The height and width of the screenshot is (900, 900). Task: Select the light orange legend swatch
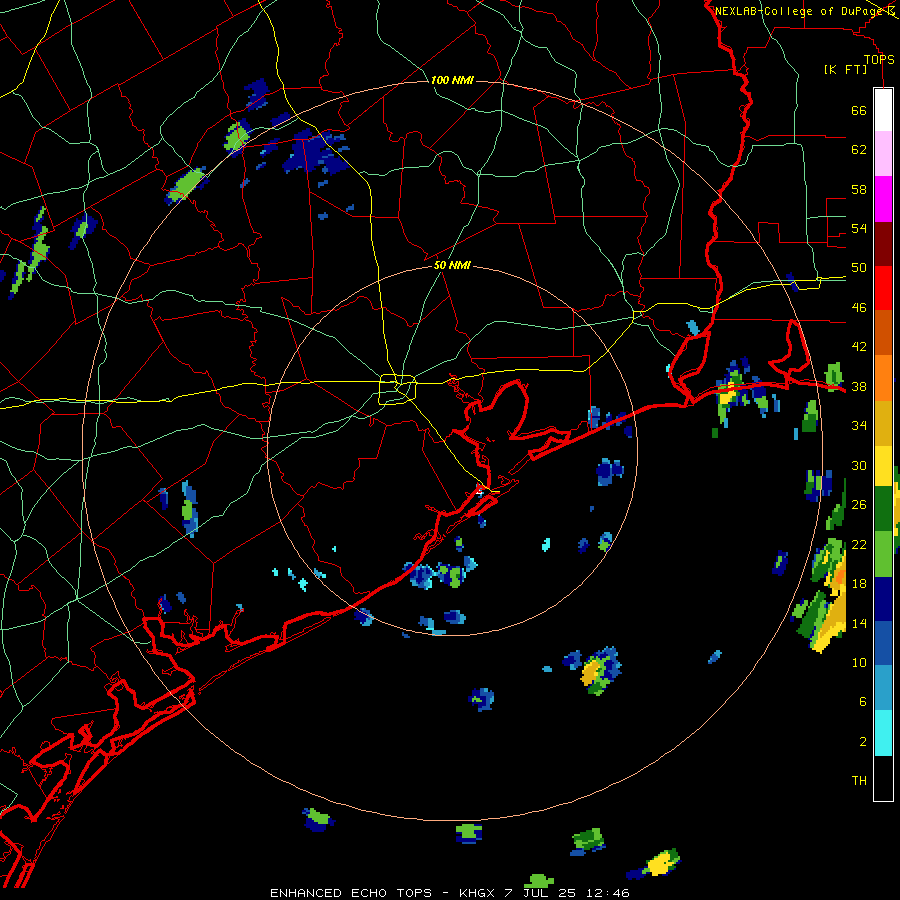point(883,378)
